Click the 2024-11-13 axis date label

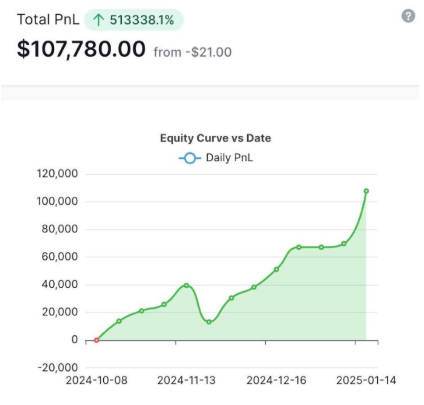tap(187, 380)
